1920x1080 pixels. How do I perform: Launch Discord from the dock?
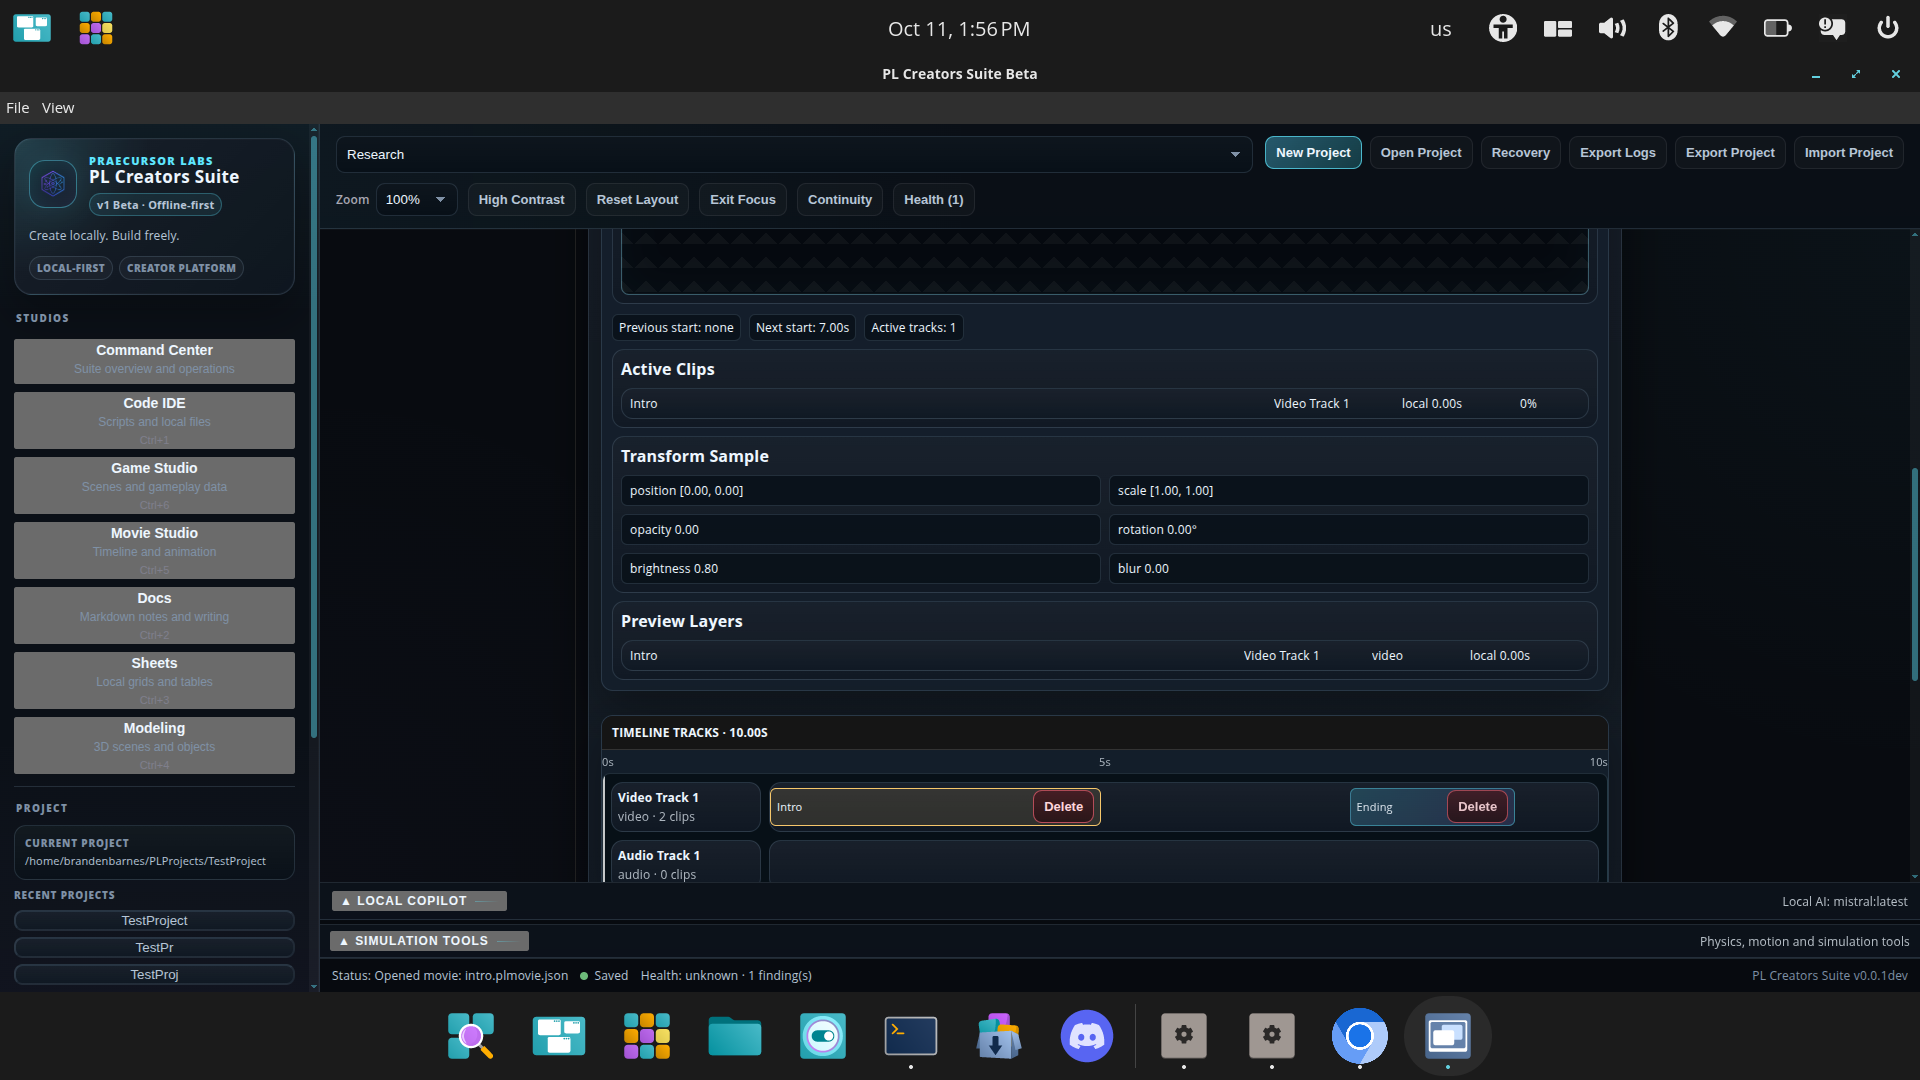1087,1036
